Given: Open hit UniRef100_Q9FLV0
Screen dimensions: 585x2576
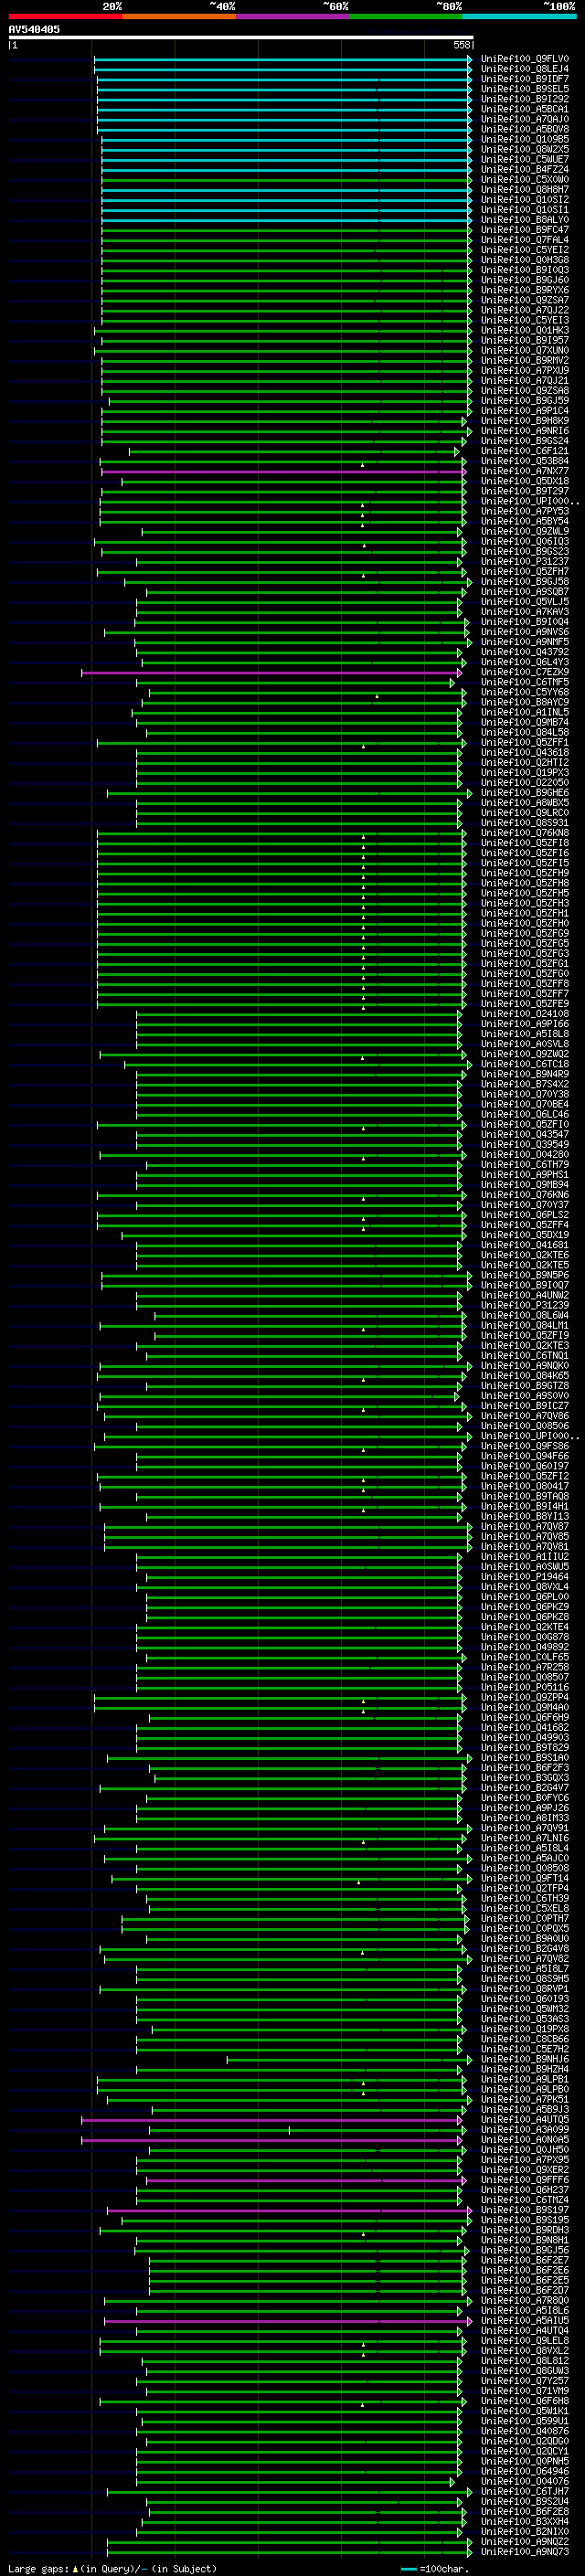Looking at the screenshot, I should tap(524, 59).
